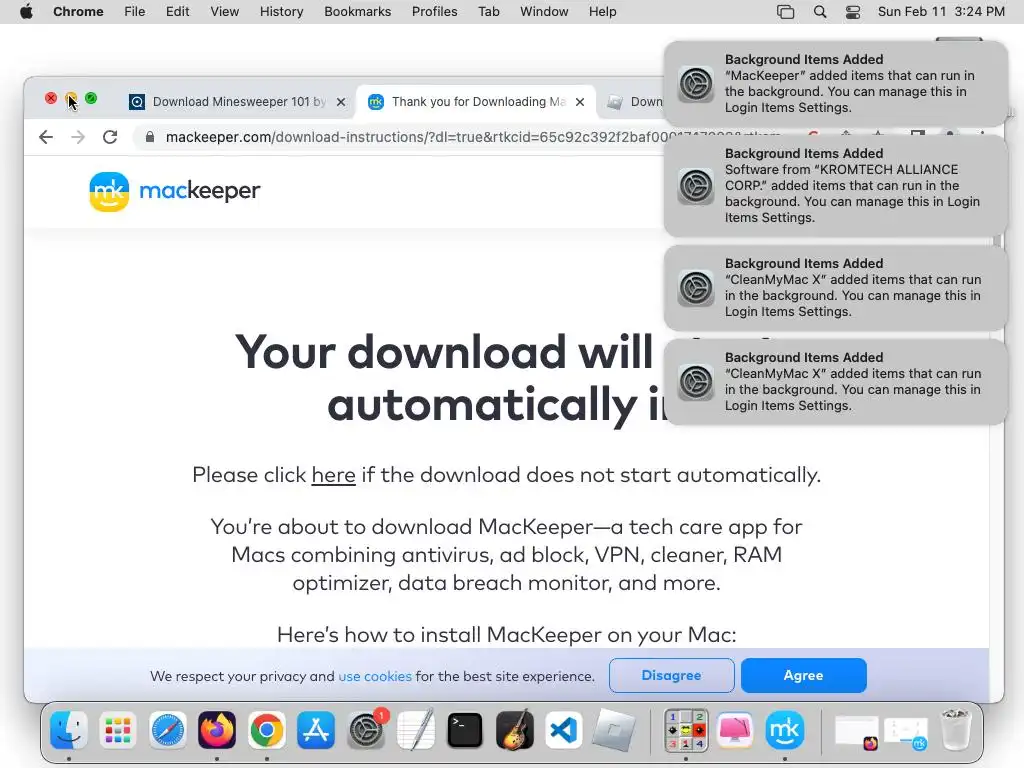Open the Trash in the Dock

956,729
